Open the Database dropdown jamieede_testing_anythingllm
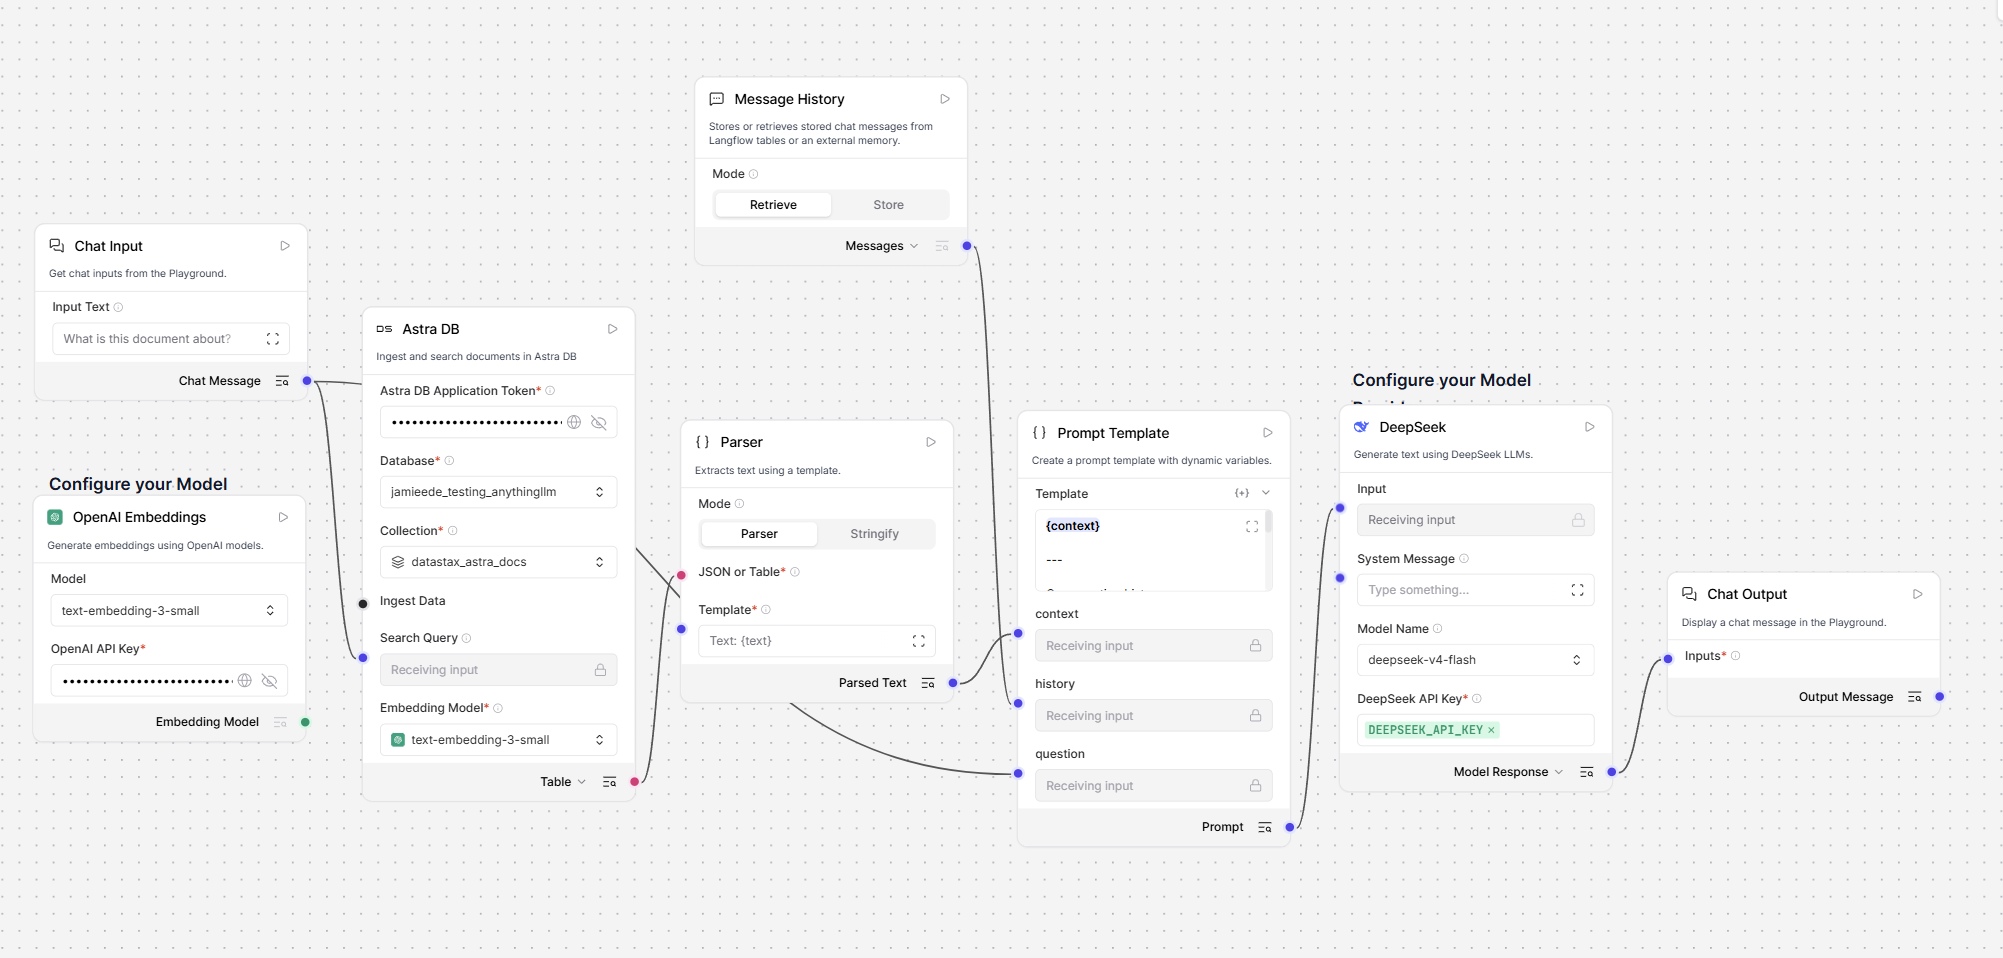The width and height of the screenshot is (2003, 958). pyautogui.click(x=498, y=492)
